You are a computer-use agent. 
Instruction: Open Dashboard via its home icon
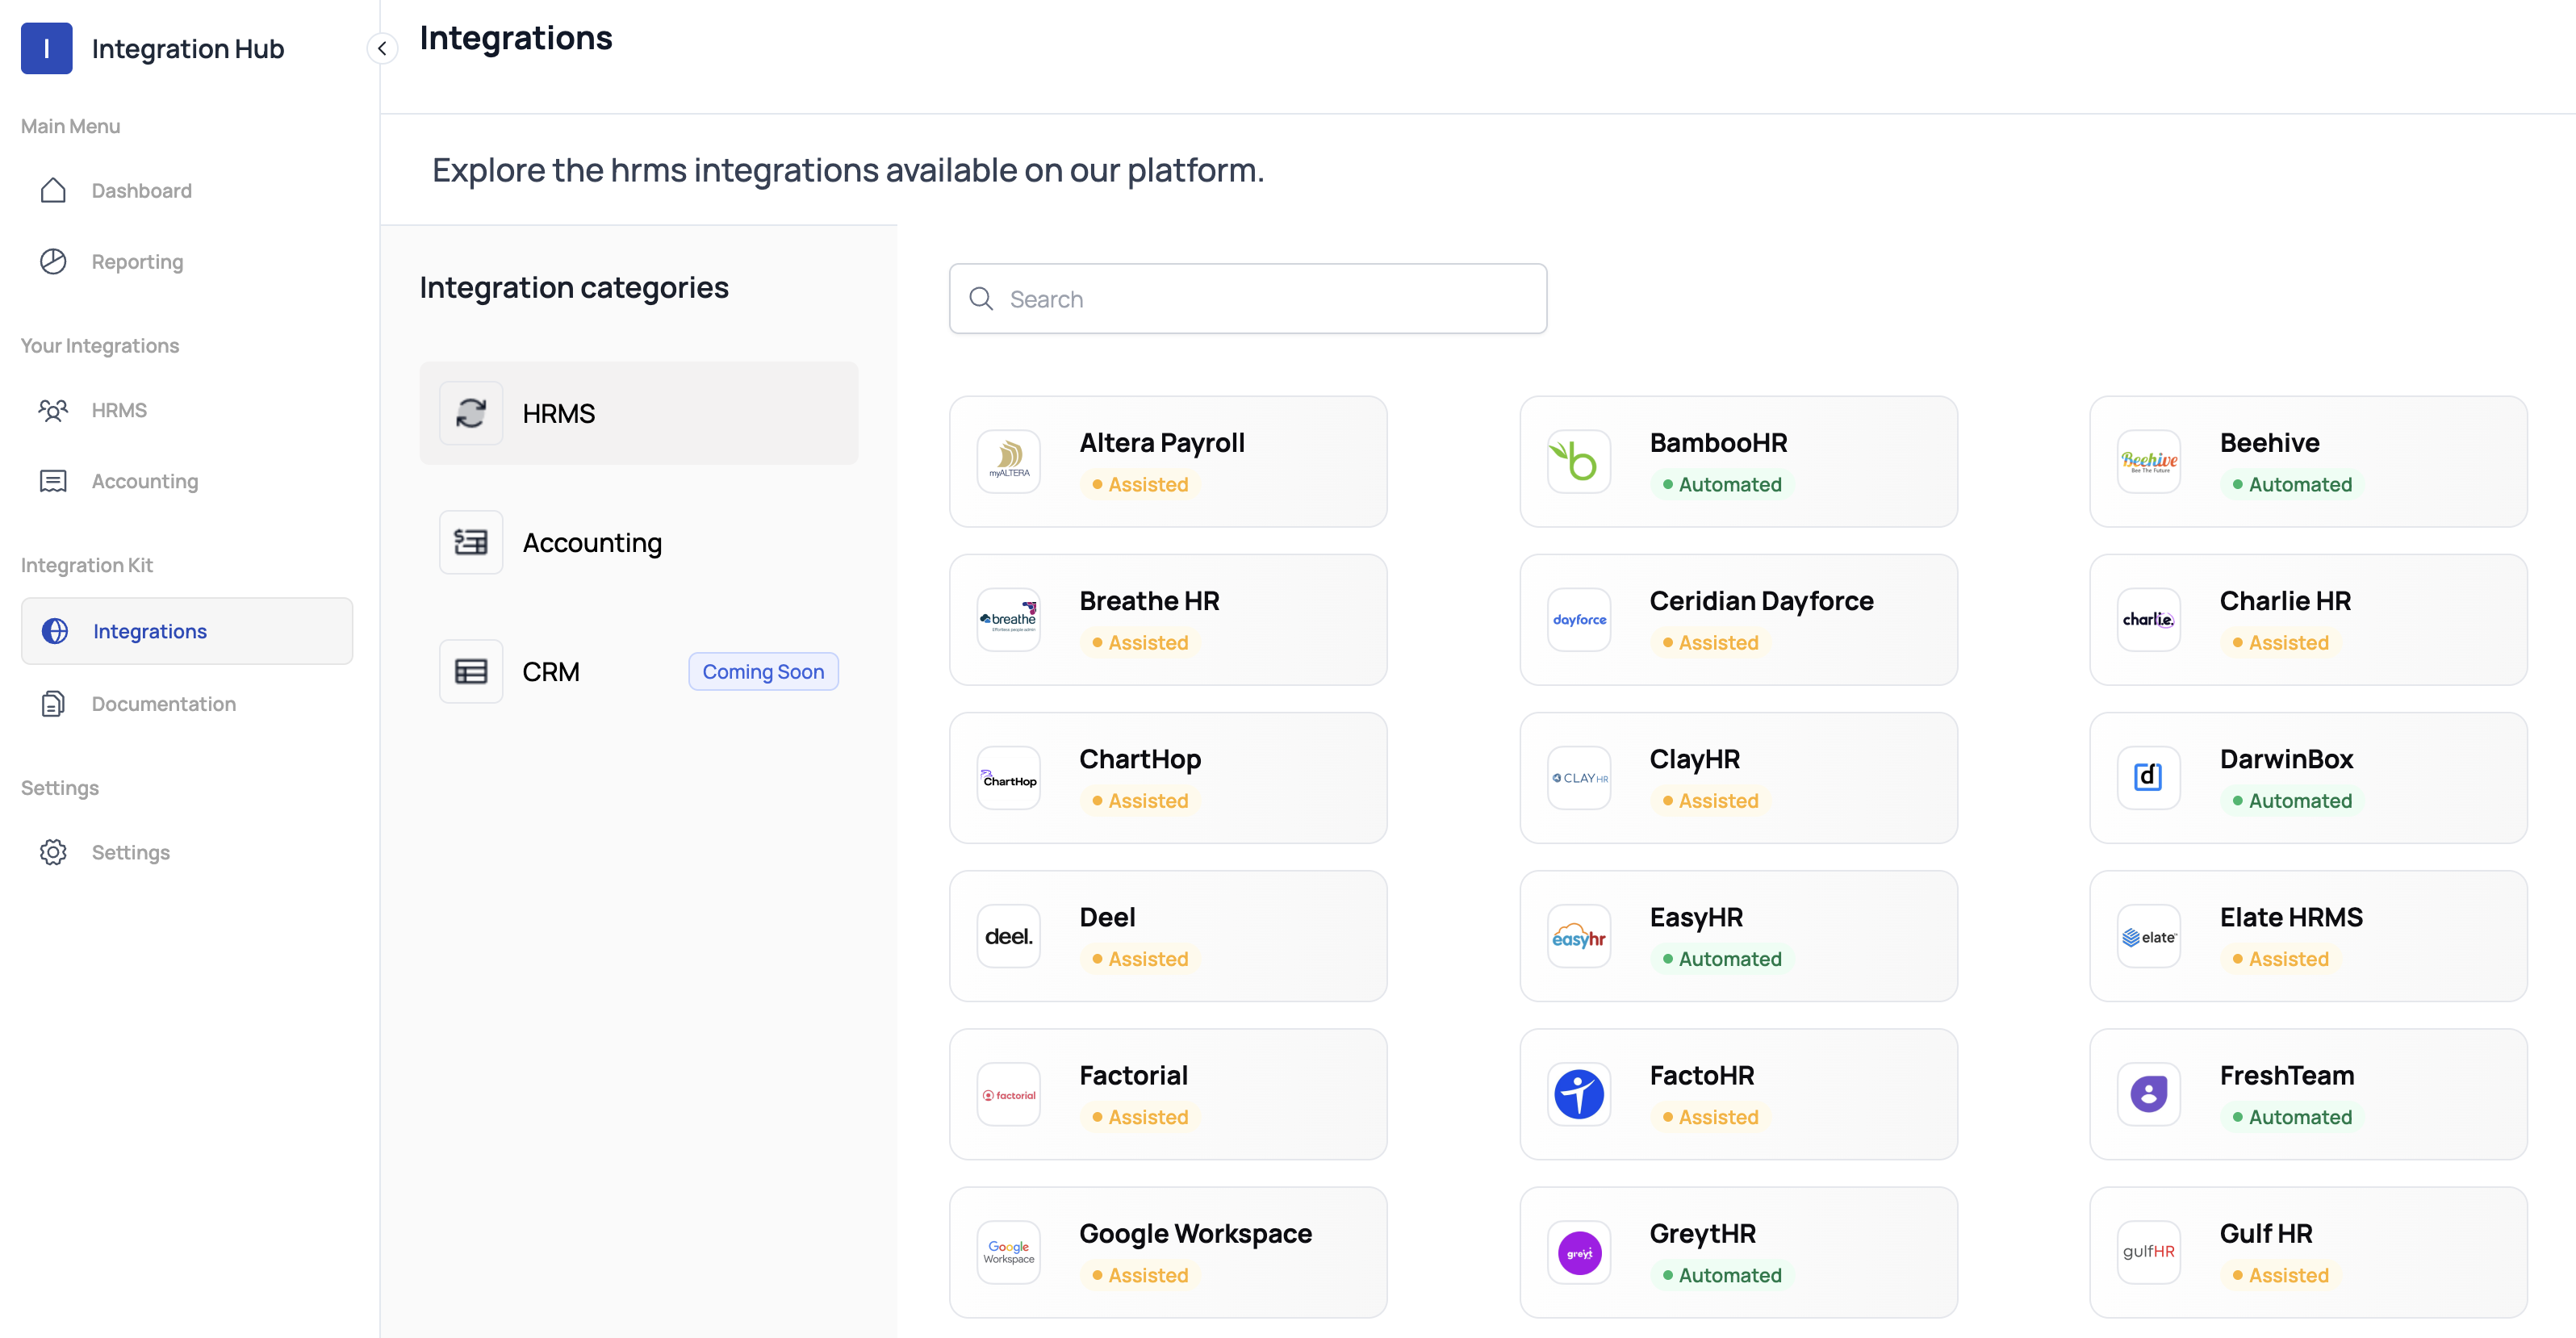[53, 190]
